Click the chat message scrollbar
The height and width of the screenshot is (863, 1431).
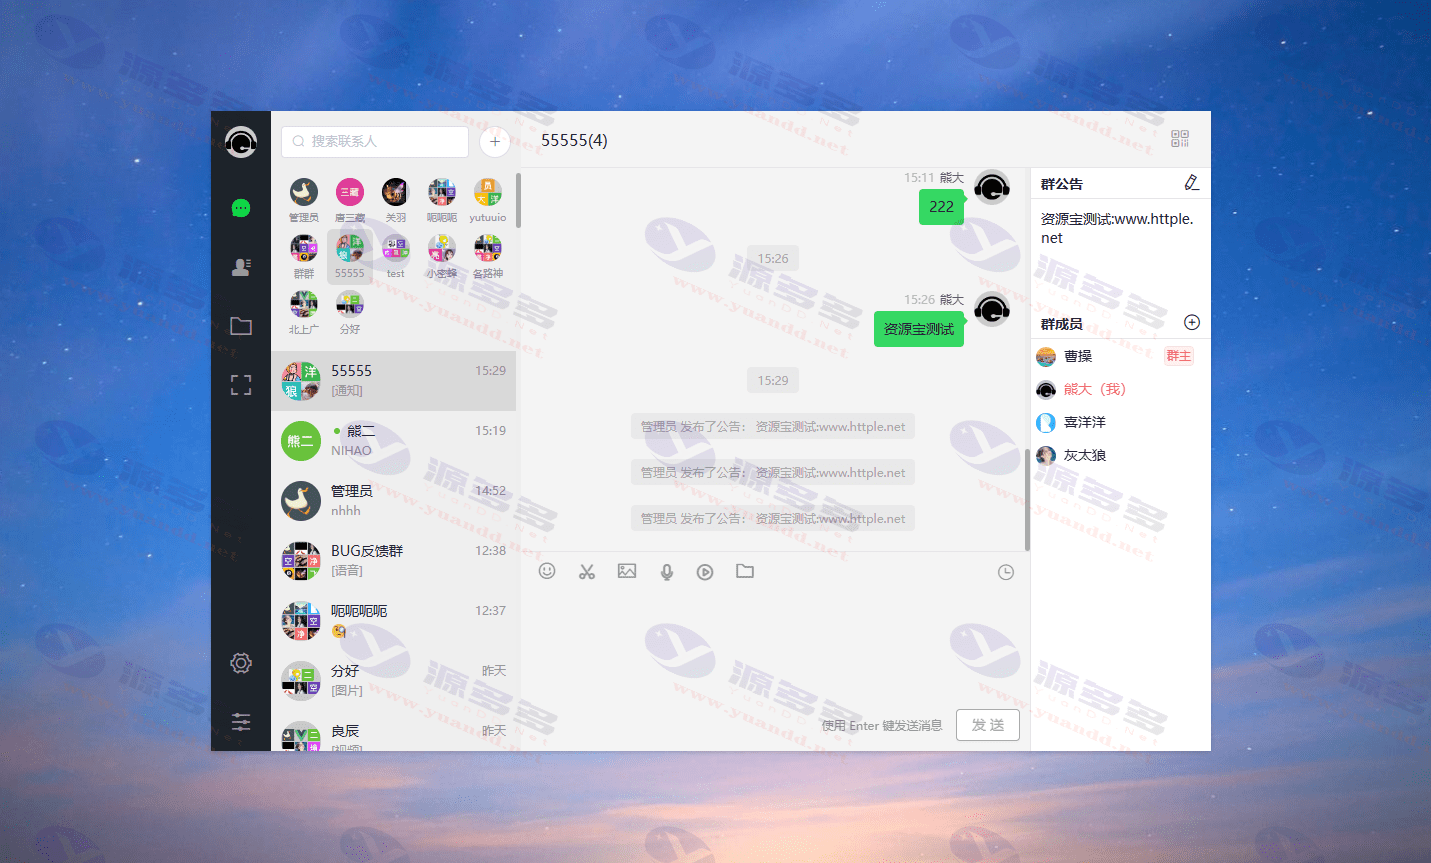1027,500
